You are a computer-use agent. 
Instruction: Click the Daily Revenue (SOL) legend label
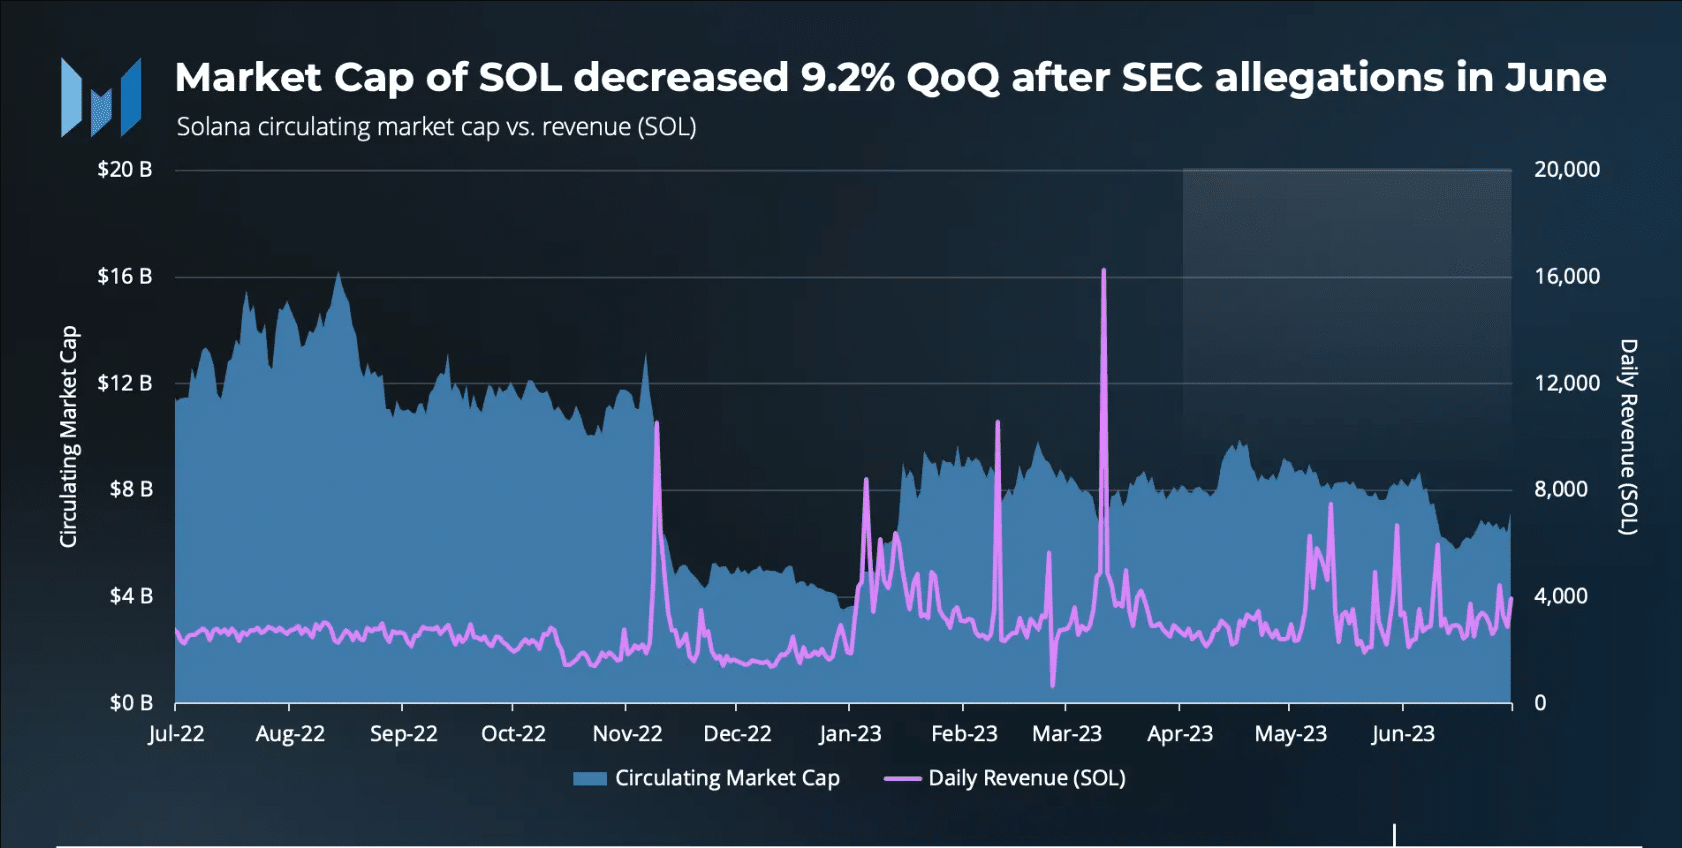click(x=1027, y=778)
